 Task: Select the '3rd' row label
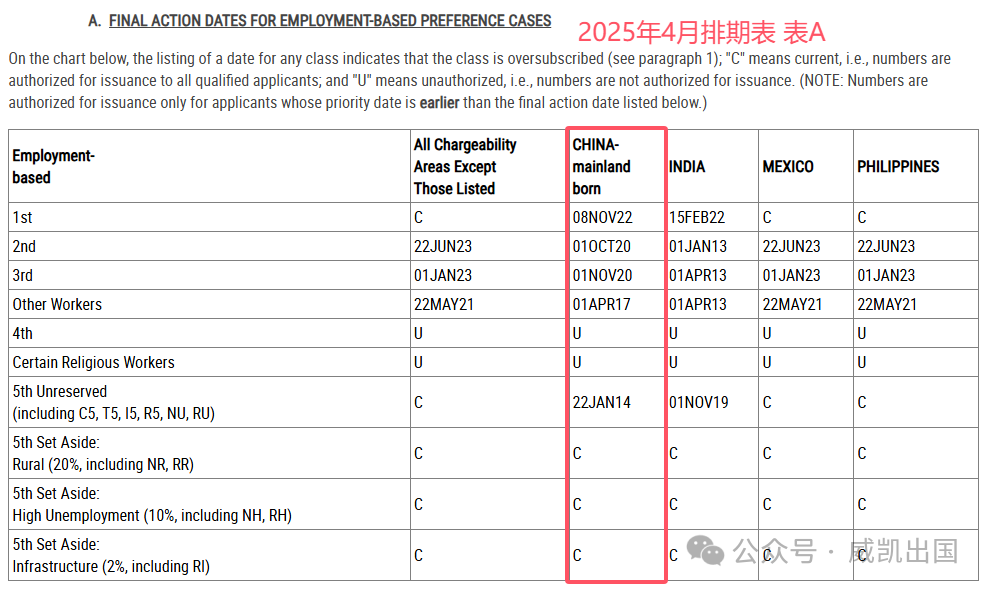[x=22, y=275]
